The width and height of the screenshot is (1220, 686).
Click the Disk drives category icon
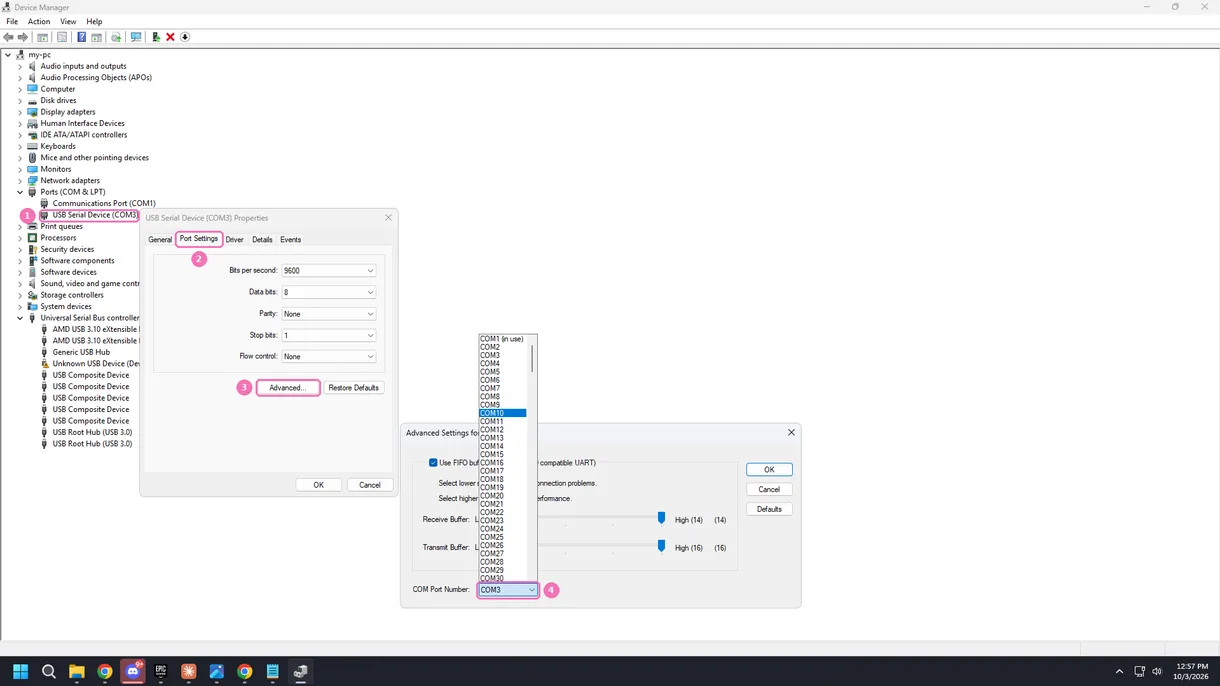32,100
